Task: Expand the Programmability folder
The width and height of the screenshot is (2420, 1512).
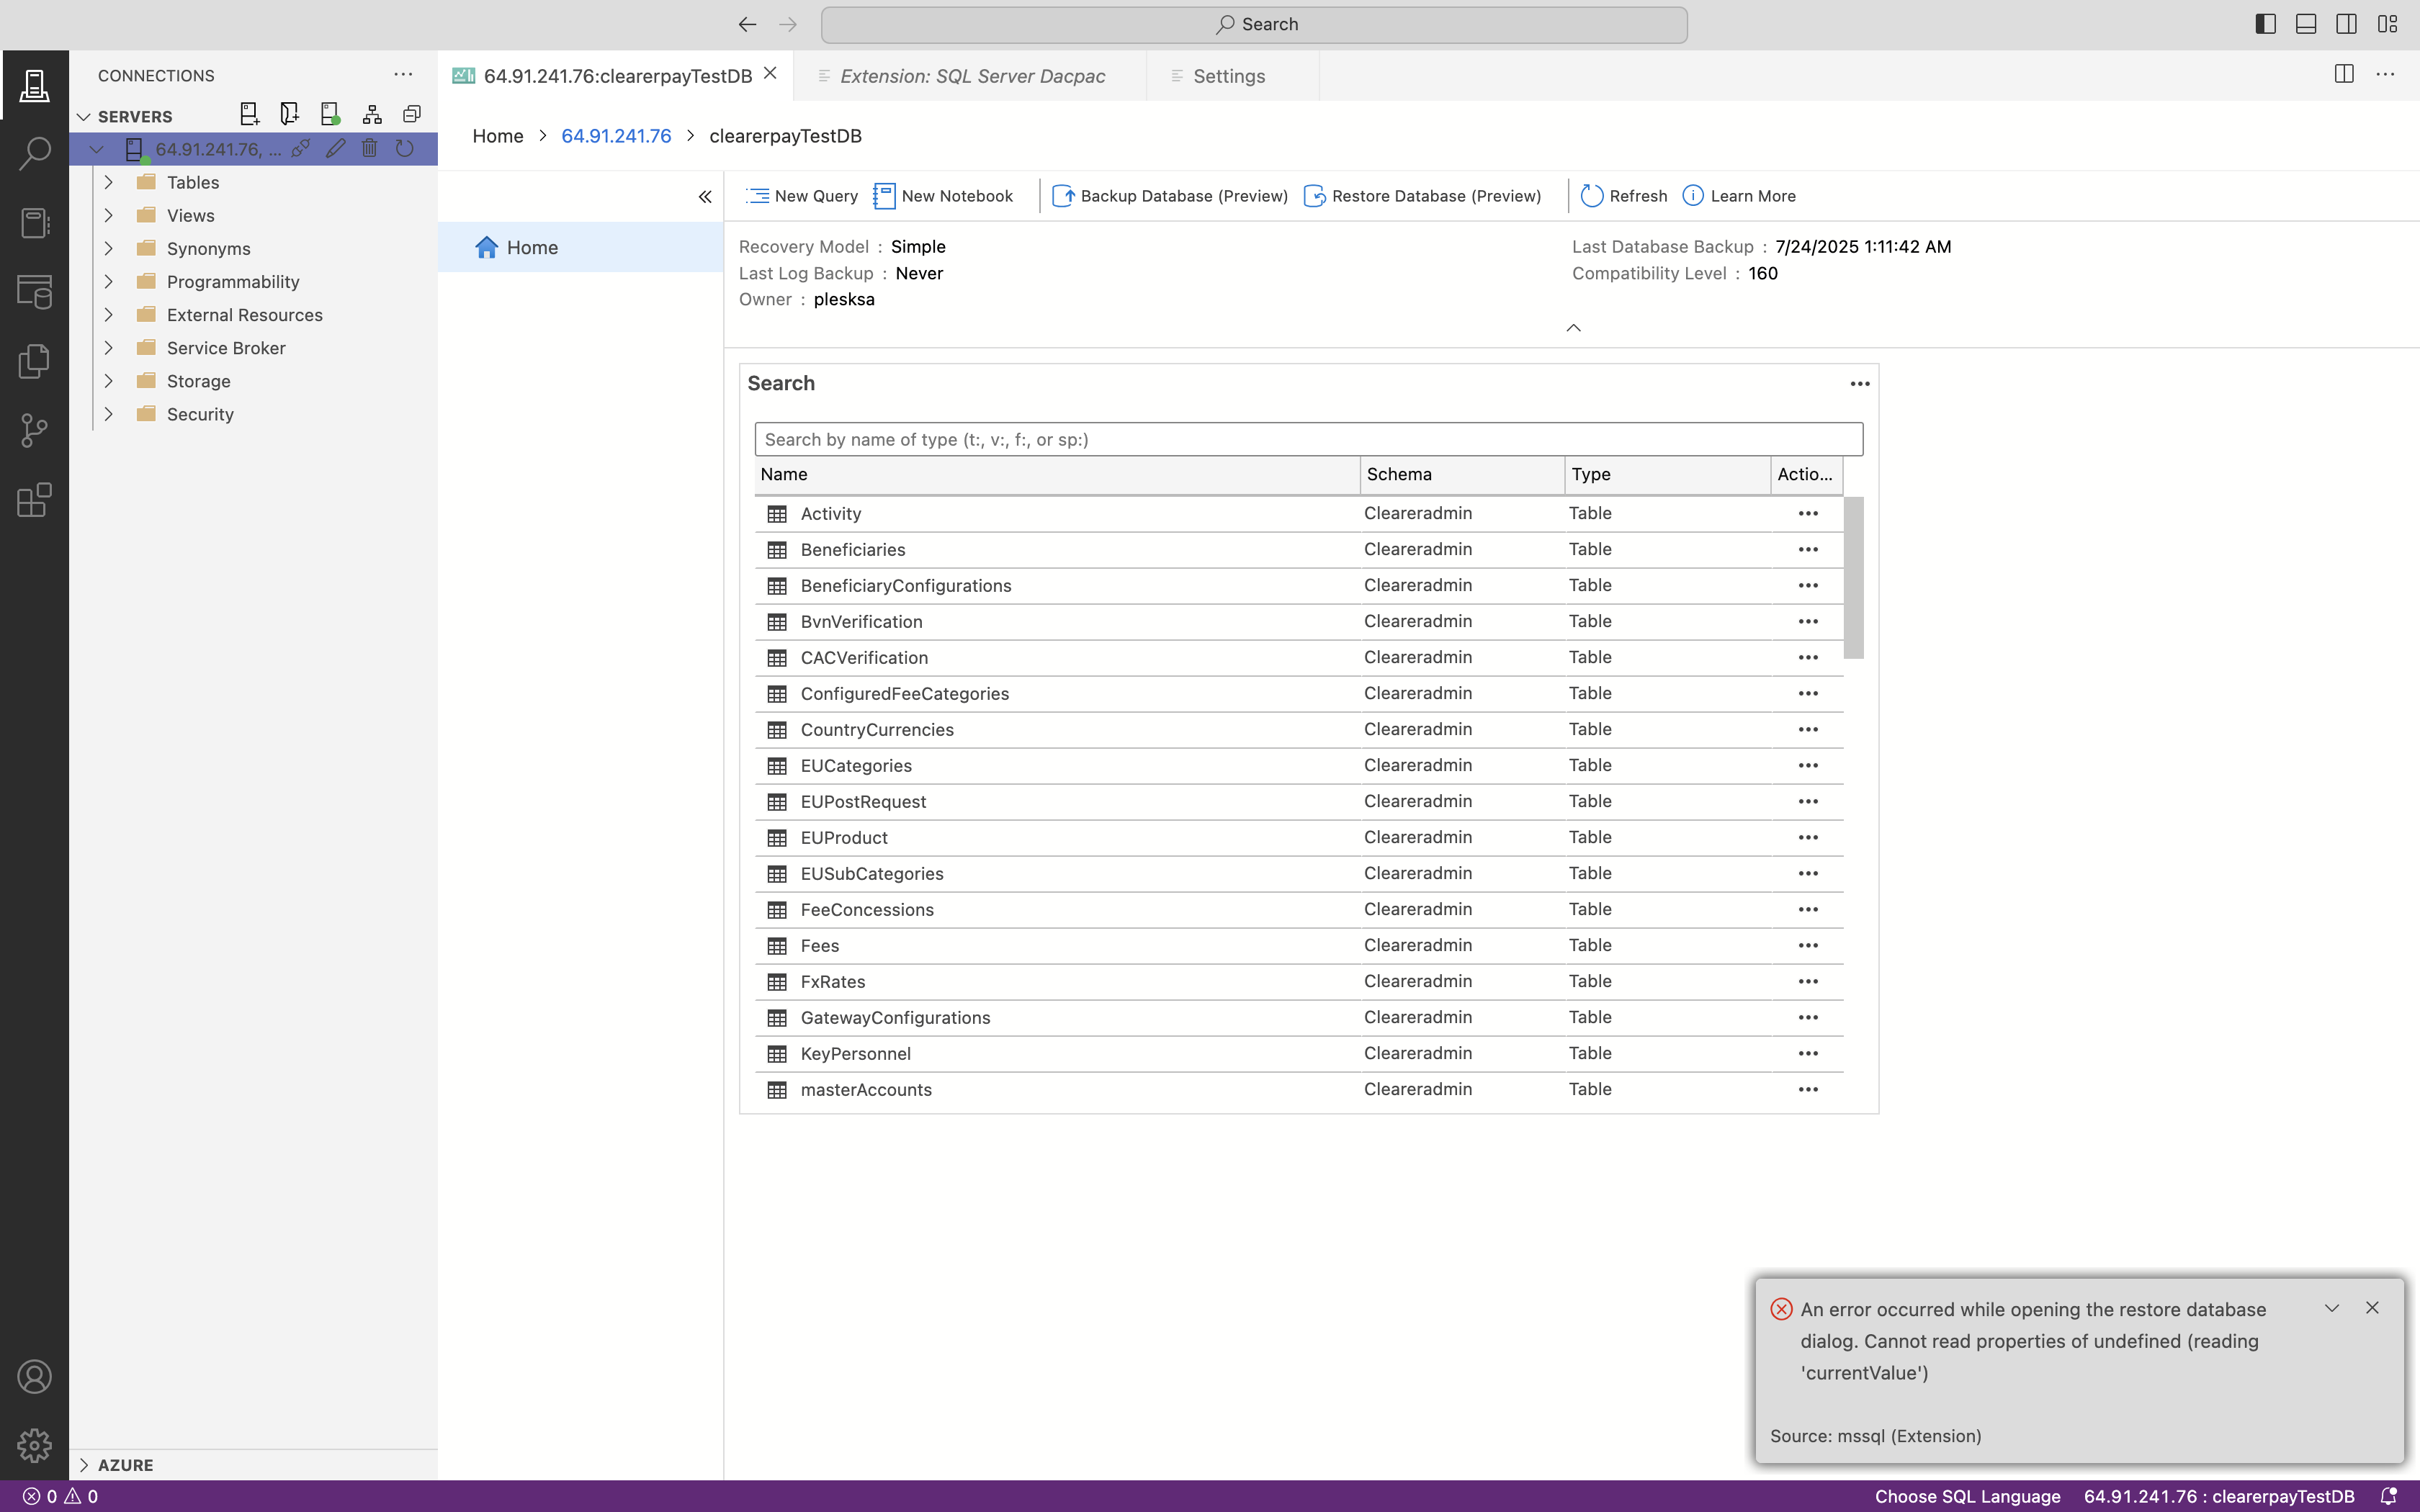Action: 109,281
